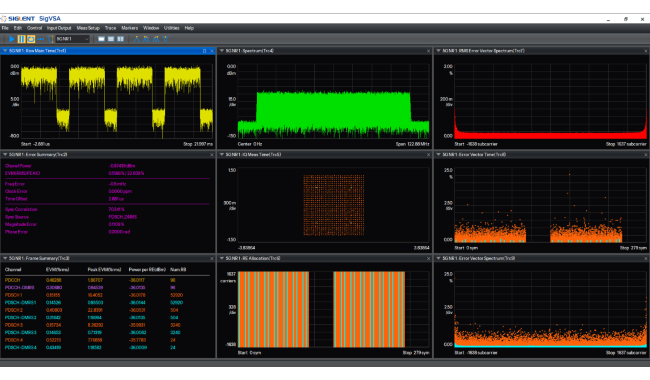The width and height of the screenshot is (650, 380).
Task: Click the Span 122.88 MHz label in the Spectrum panel
Action: click(412, 144)
